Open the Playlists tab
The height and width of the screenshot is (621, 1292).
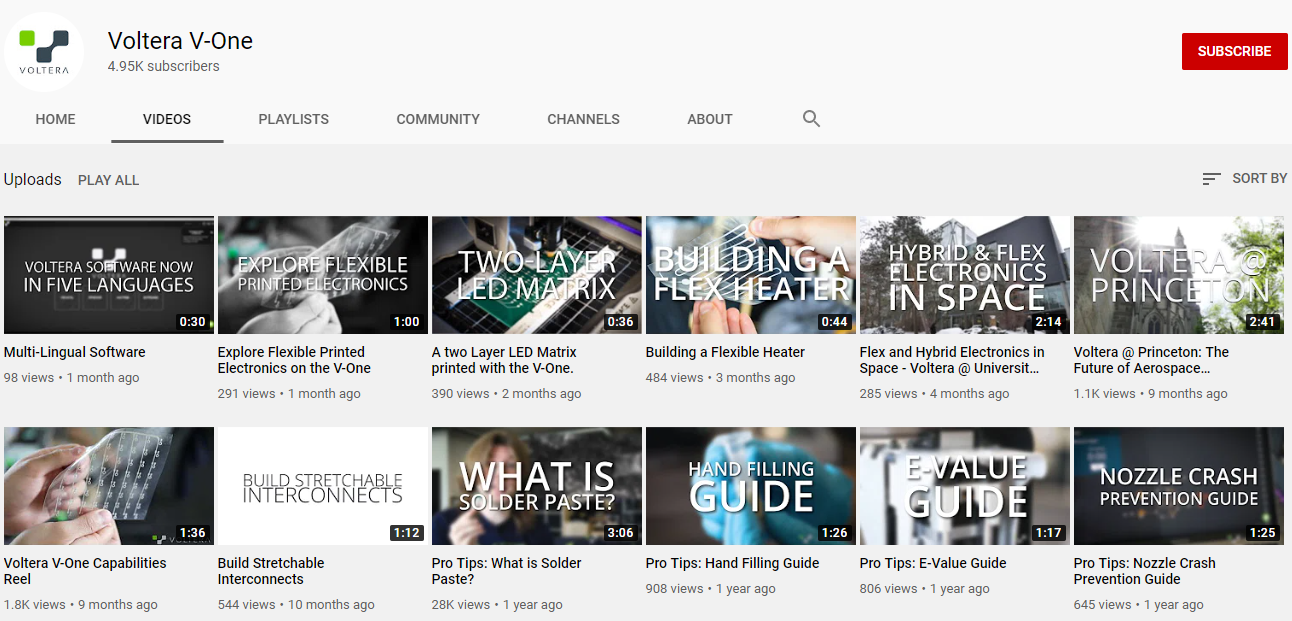pyautogui.click(x=293, y=119)
